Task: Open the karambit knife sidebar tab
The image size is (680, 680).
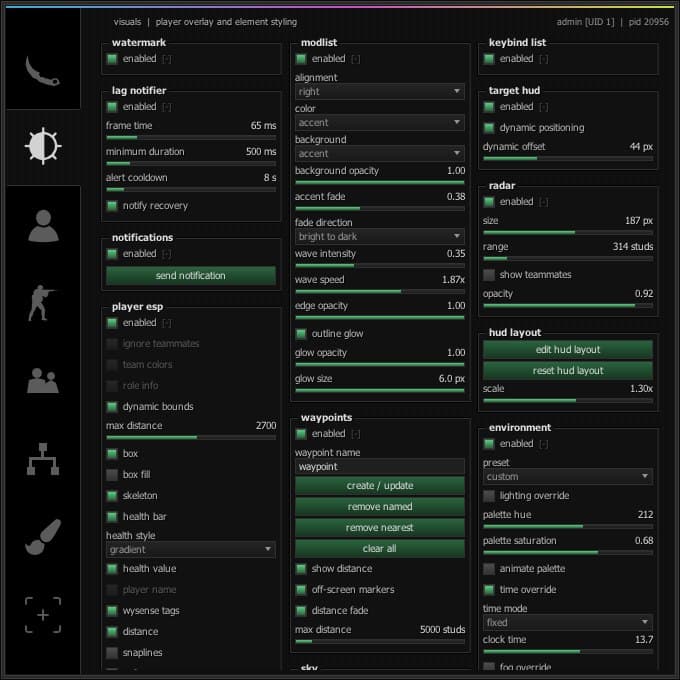Action: pos(42,72)
